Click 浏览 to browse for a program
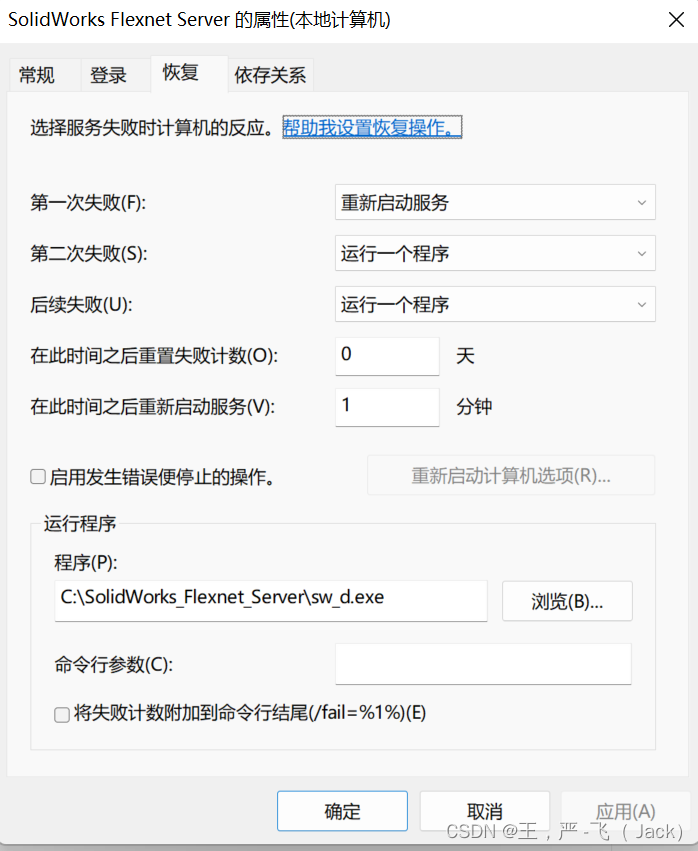 click(567, 601)
